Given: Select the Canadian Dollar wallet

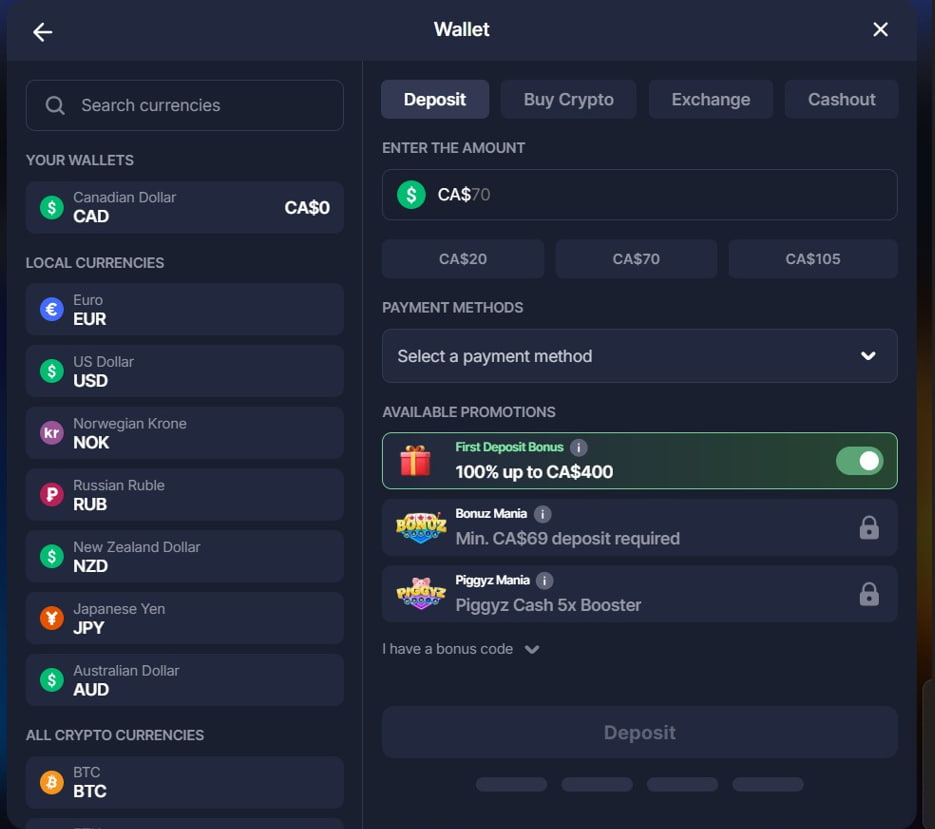Looking at the screenshot, I should pyautogui.click(x=184, y=207).
